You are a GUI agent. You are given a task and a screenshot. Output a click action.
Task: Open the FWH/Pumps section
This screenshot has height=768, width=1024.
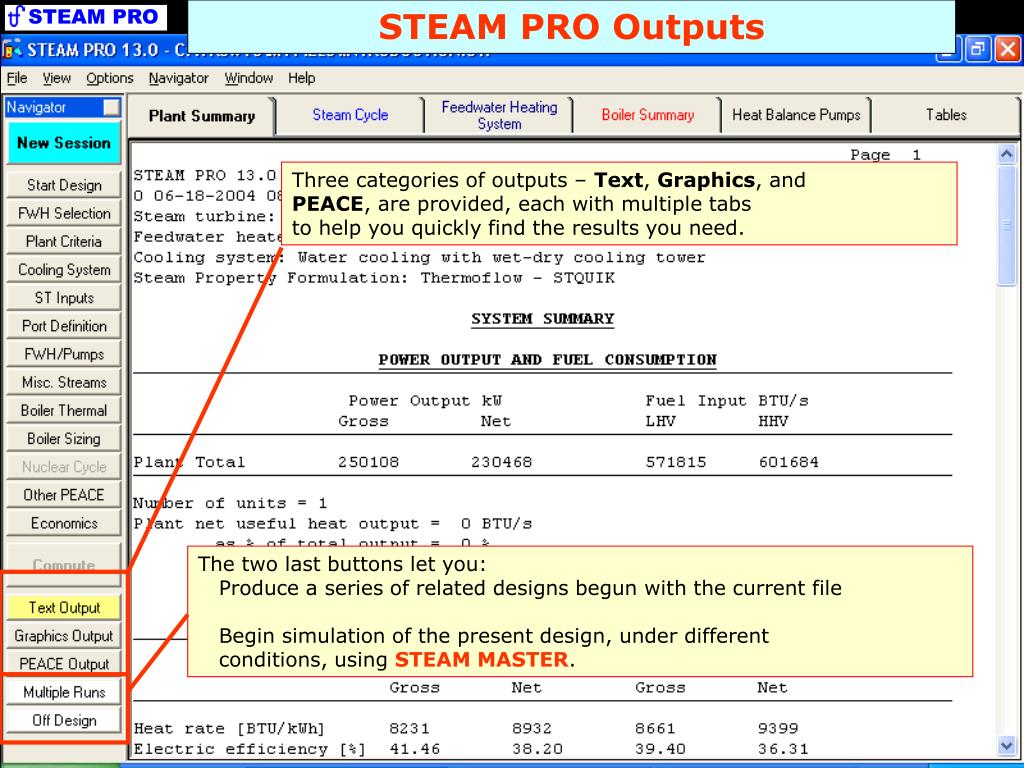click(x=64, y=354)
